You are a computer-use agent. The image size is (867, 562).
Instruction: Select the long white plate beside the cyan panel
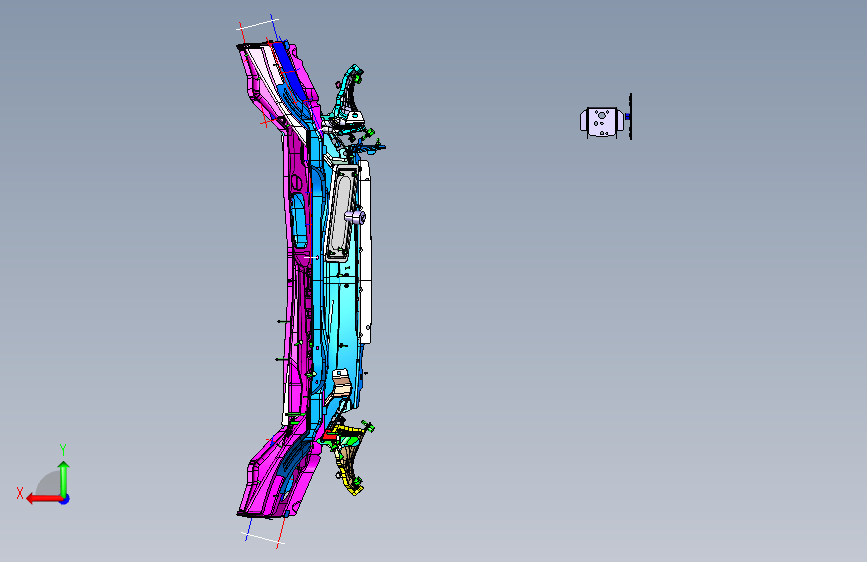tap(365, 252)
